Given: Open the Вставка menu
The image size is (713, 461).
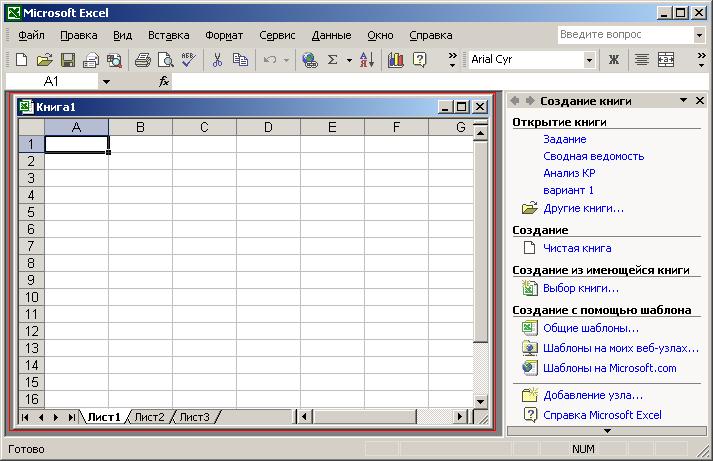Looking at the screenshot, I should pyautogui.click(x=169, y=35).
